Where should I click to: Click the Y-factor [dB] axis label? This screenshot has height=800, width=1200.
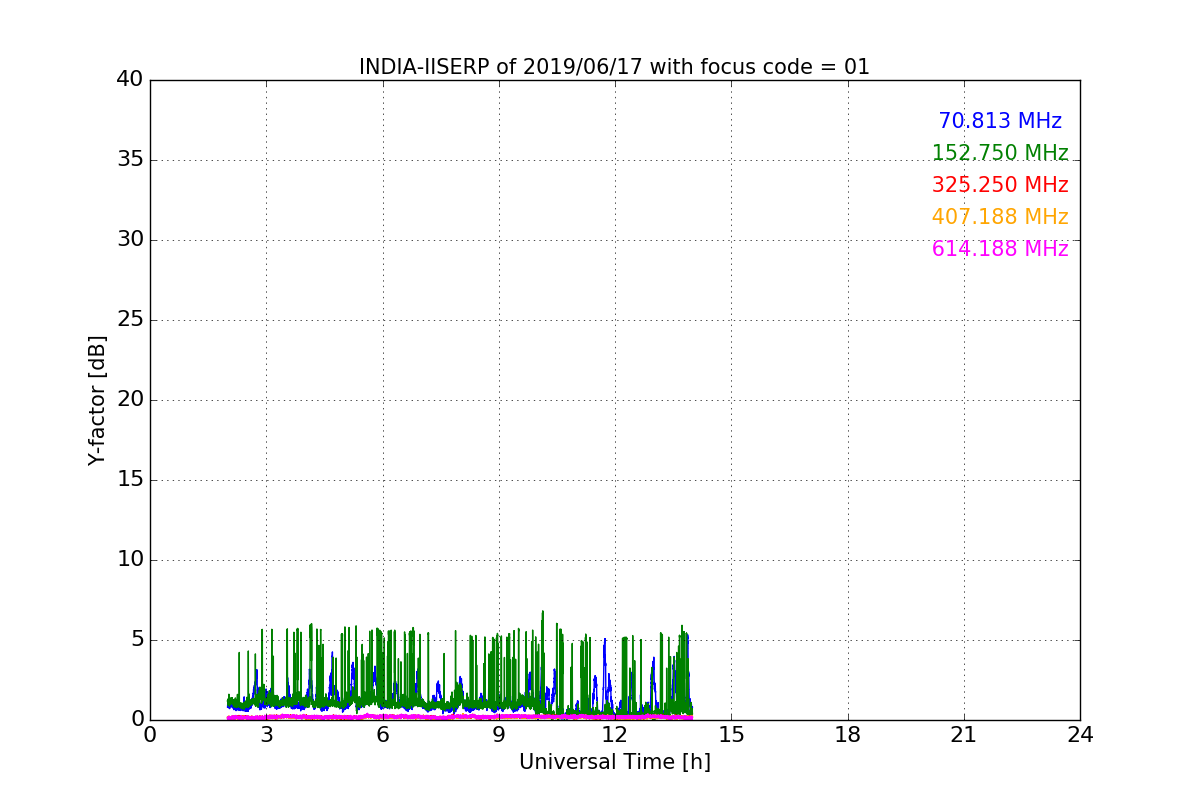[x=97, y=400]
